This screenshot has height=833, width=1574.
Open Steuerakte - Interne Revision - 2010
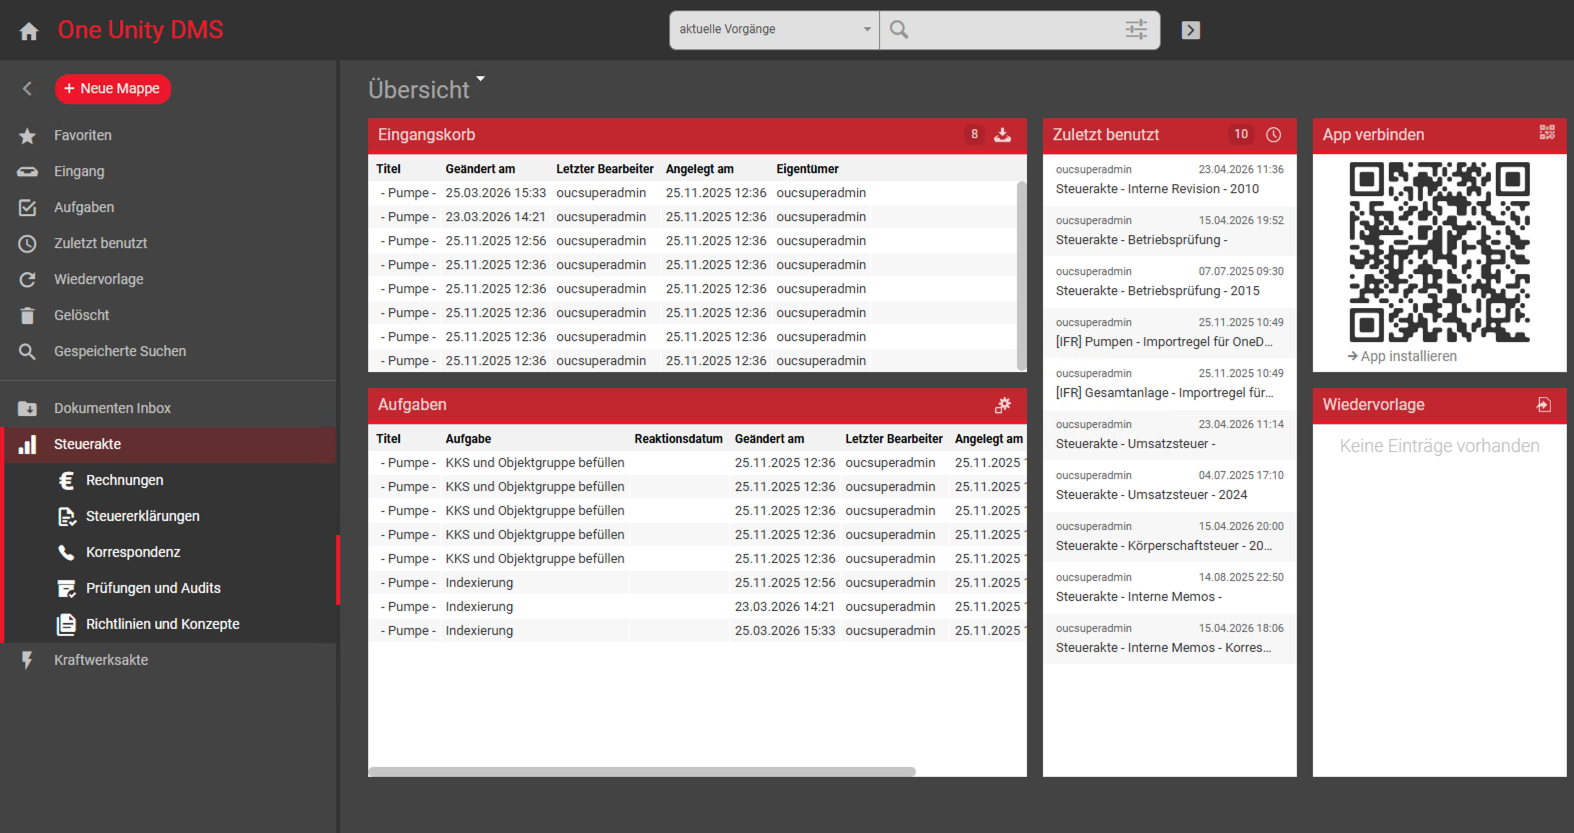(x=1169, y=180)
